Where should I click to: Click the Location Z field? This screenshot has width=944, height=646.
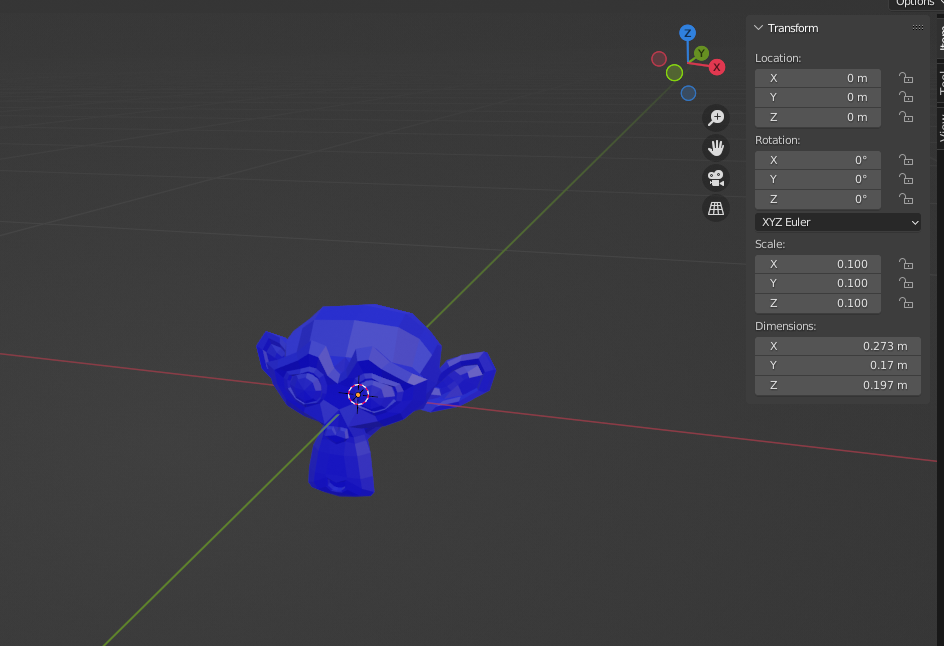pos(818,117)
